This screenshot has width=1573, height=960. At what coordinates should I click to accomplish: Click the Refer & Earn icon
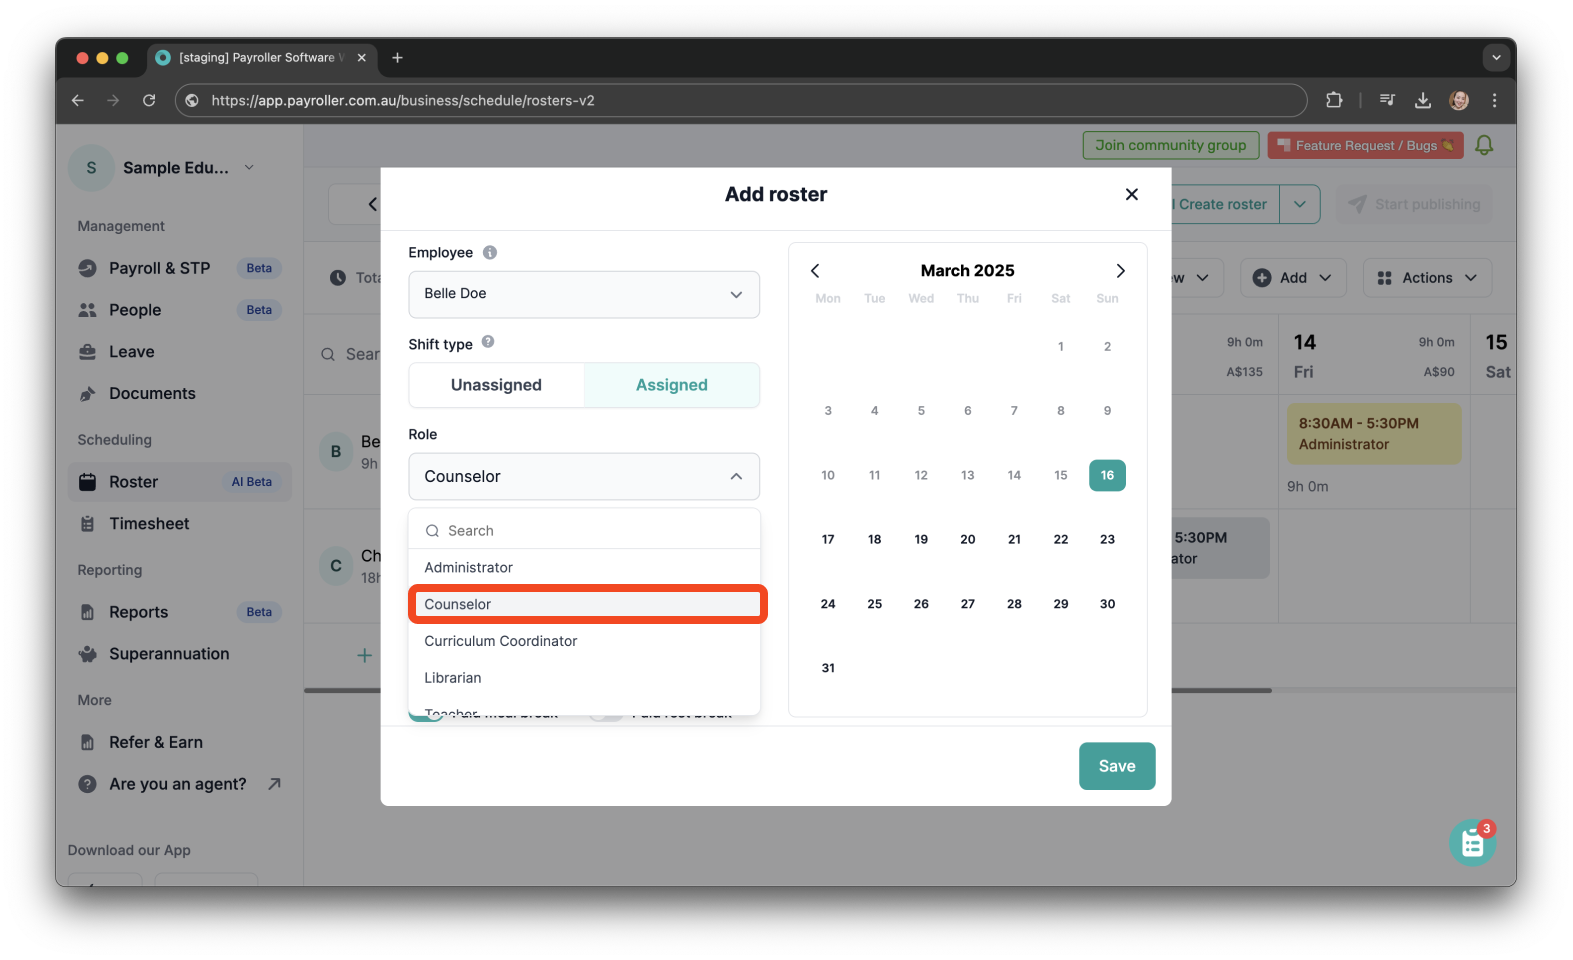88,742
